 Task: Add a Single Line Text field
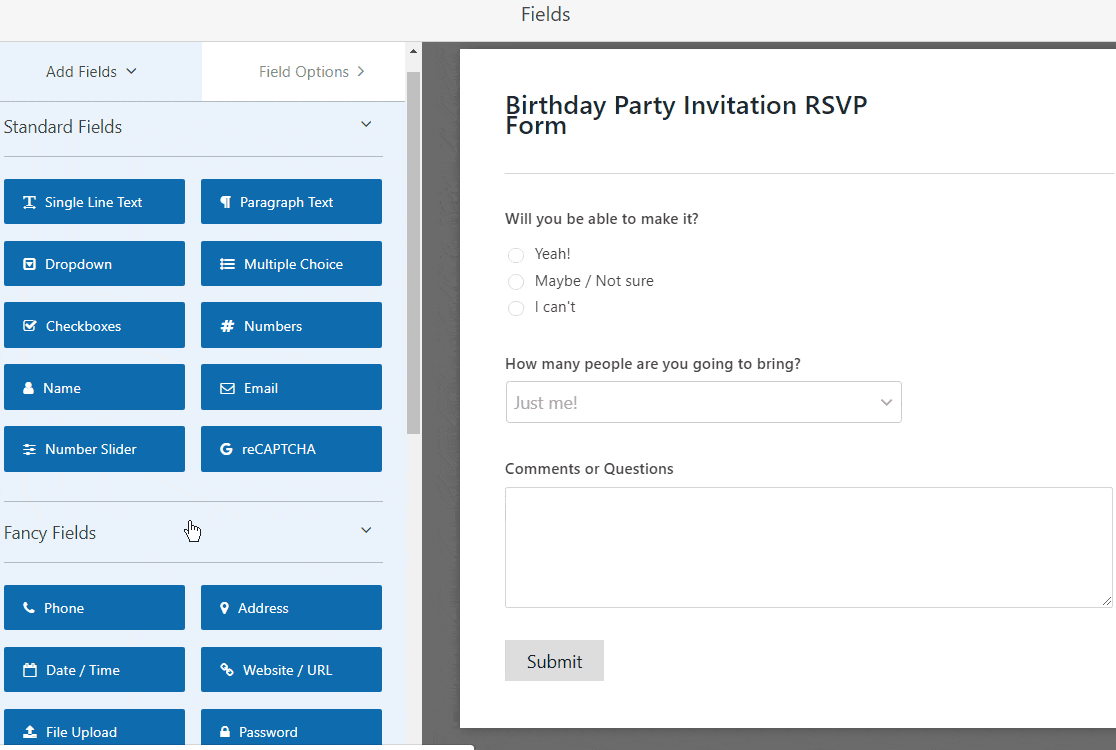(94, 202)
